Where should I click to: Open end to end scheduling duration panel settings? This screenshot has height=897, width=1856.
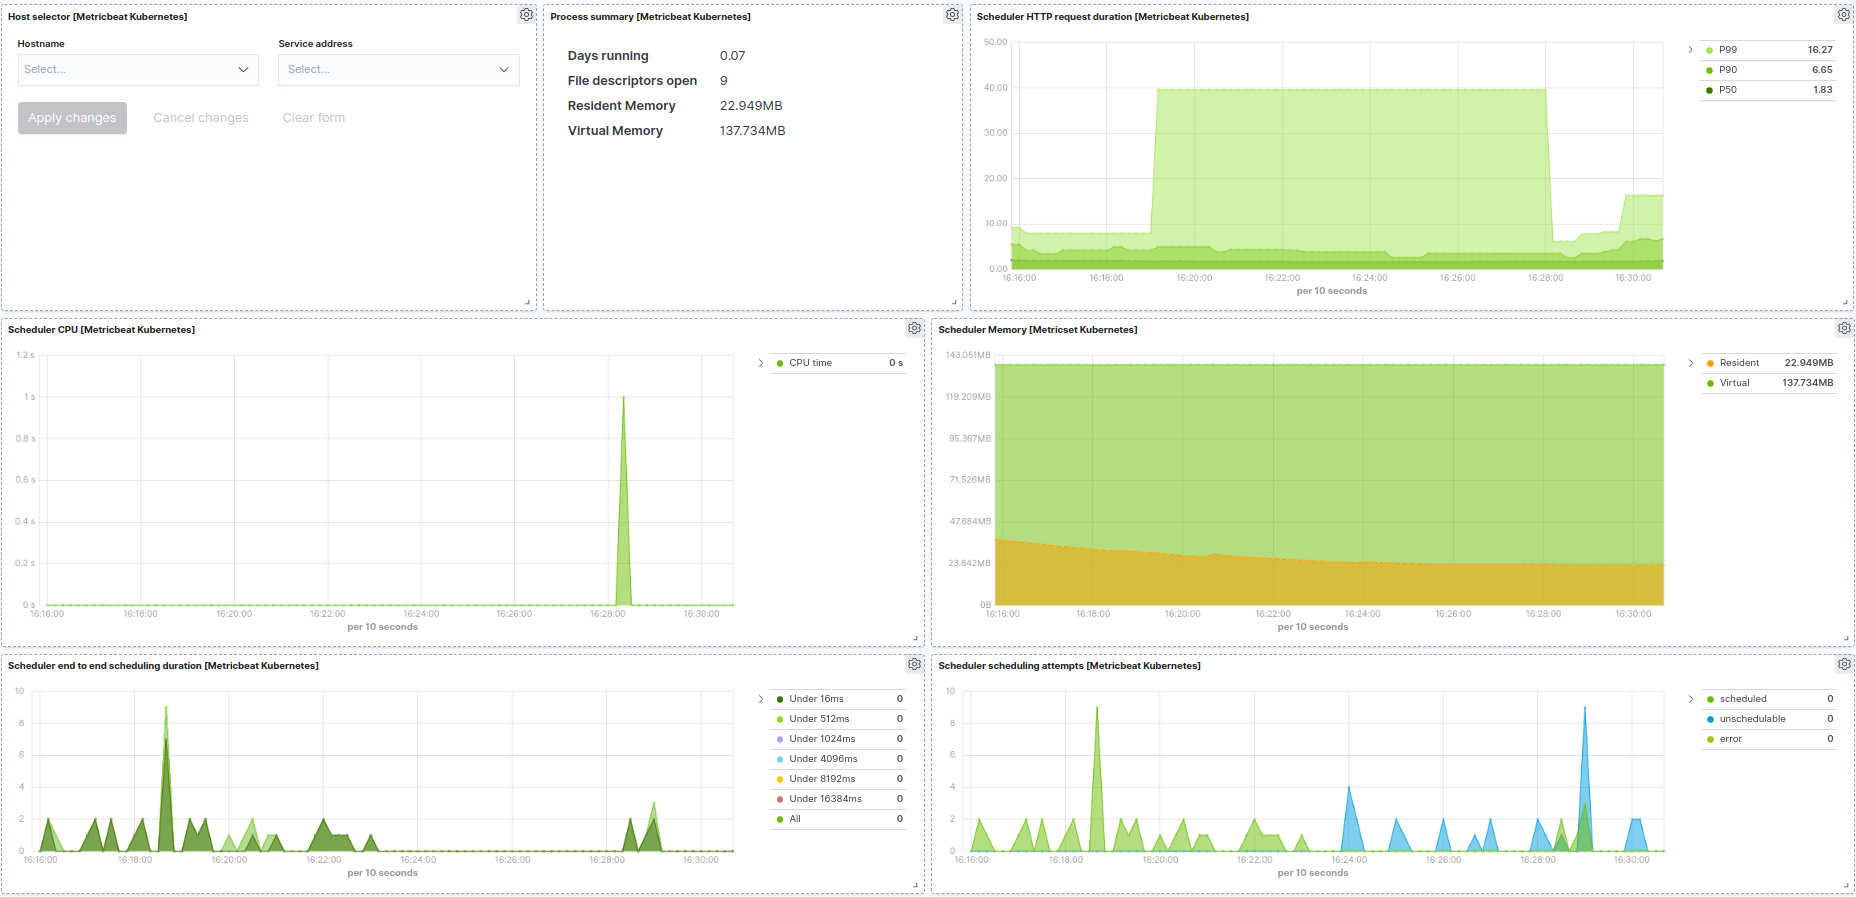click(x=914, y=664)
